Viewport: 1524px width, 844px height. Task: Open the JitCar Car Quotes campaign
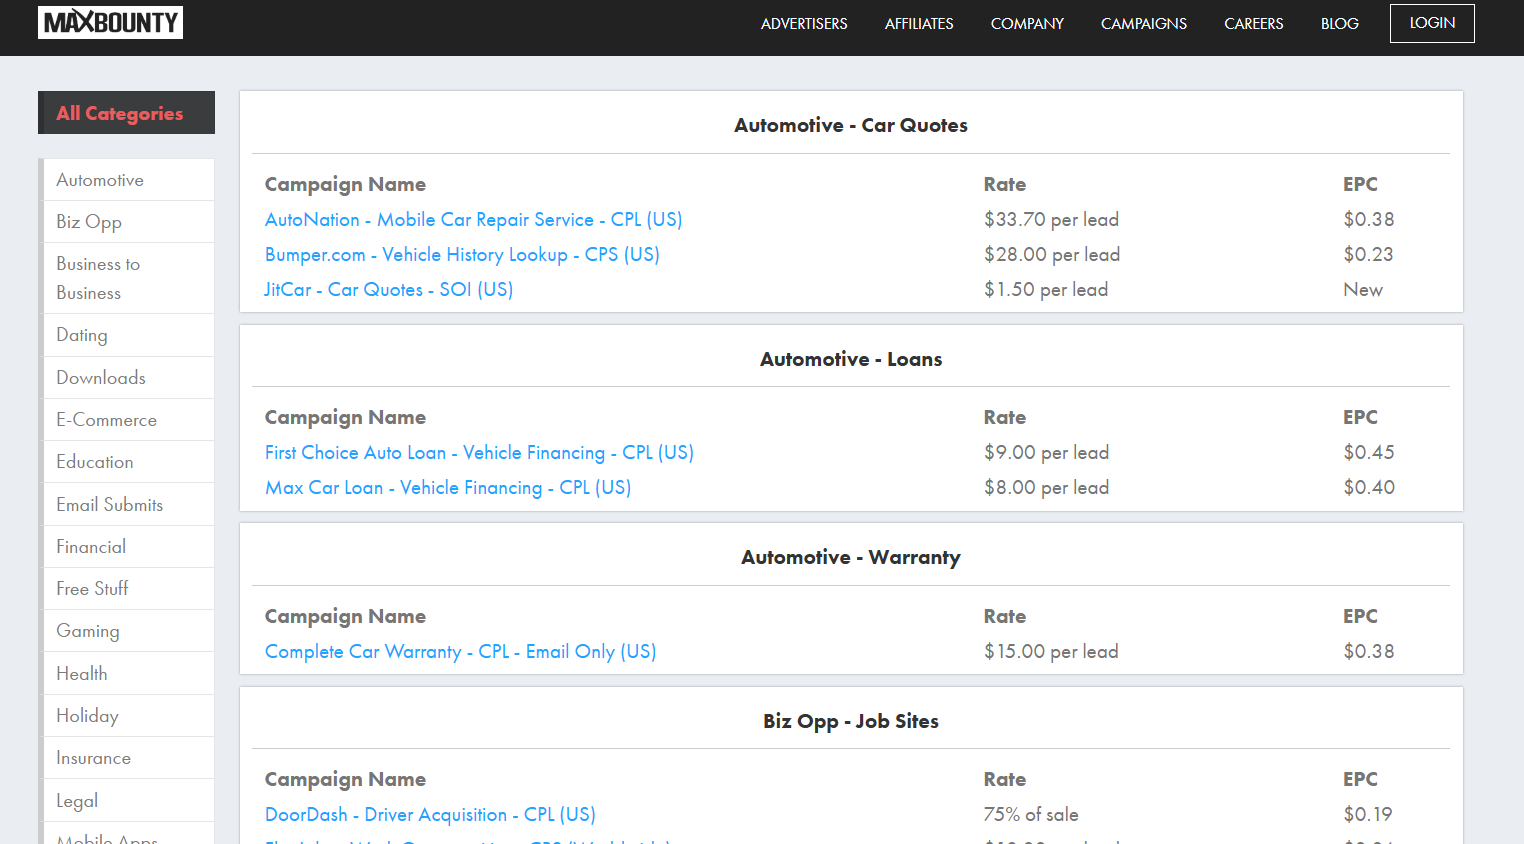(388, 289)
